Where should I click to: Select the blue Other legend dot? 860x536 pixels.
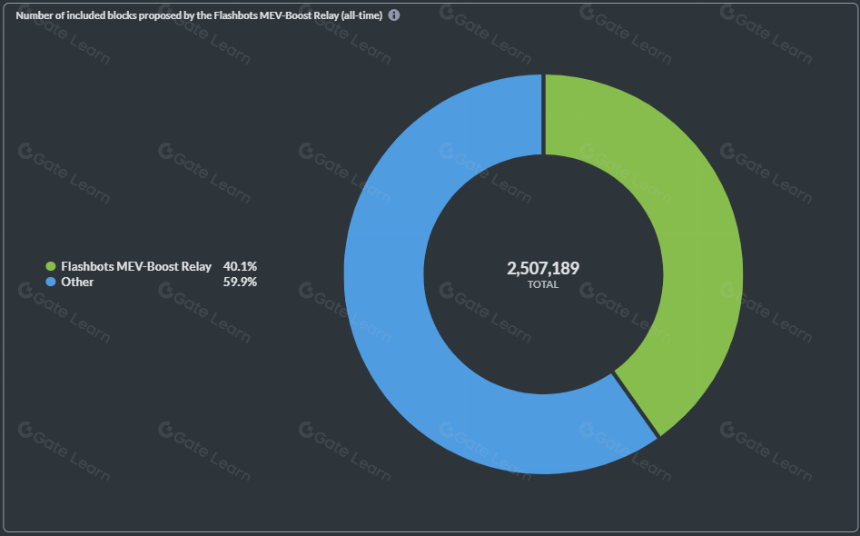51,282
